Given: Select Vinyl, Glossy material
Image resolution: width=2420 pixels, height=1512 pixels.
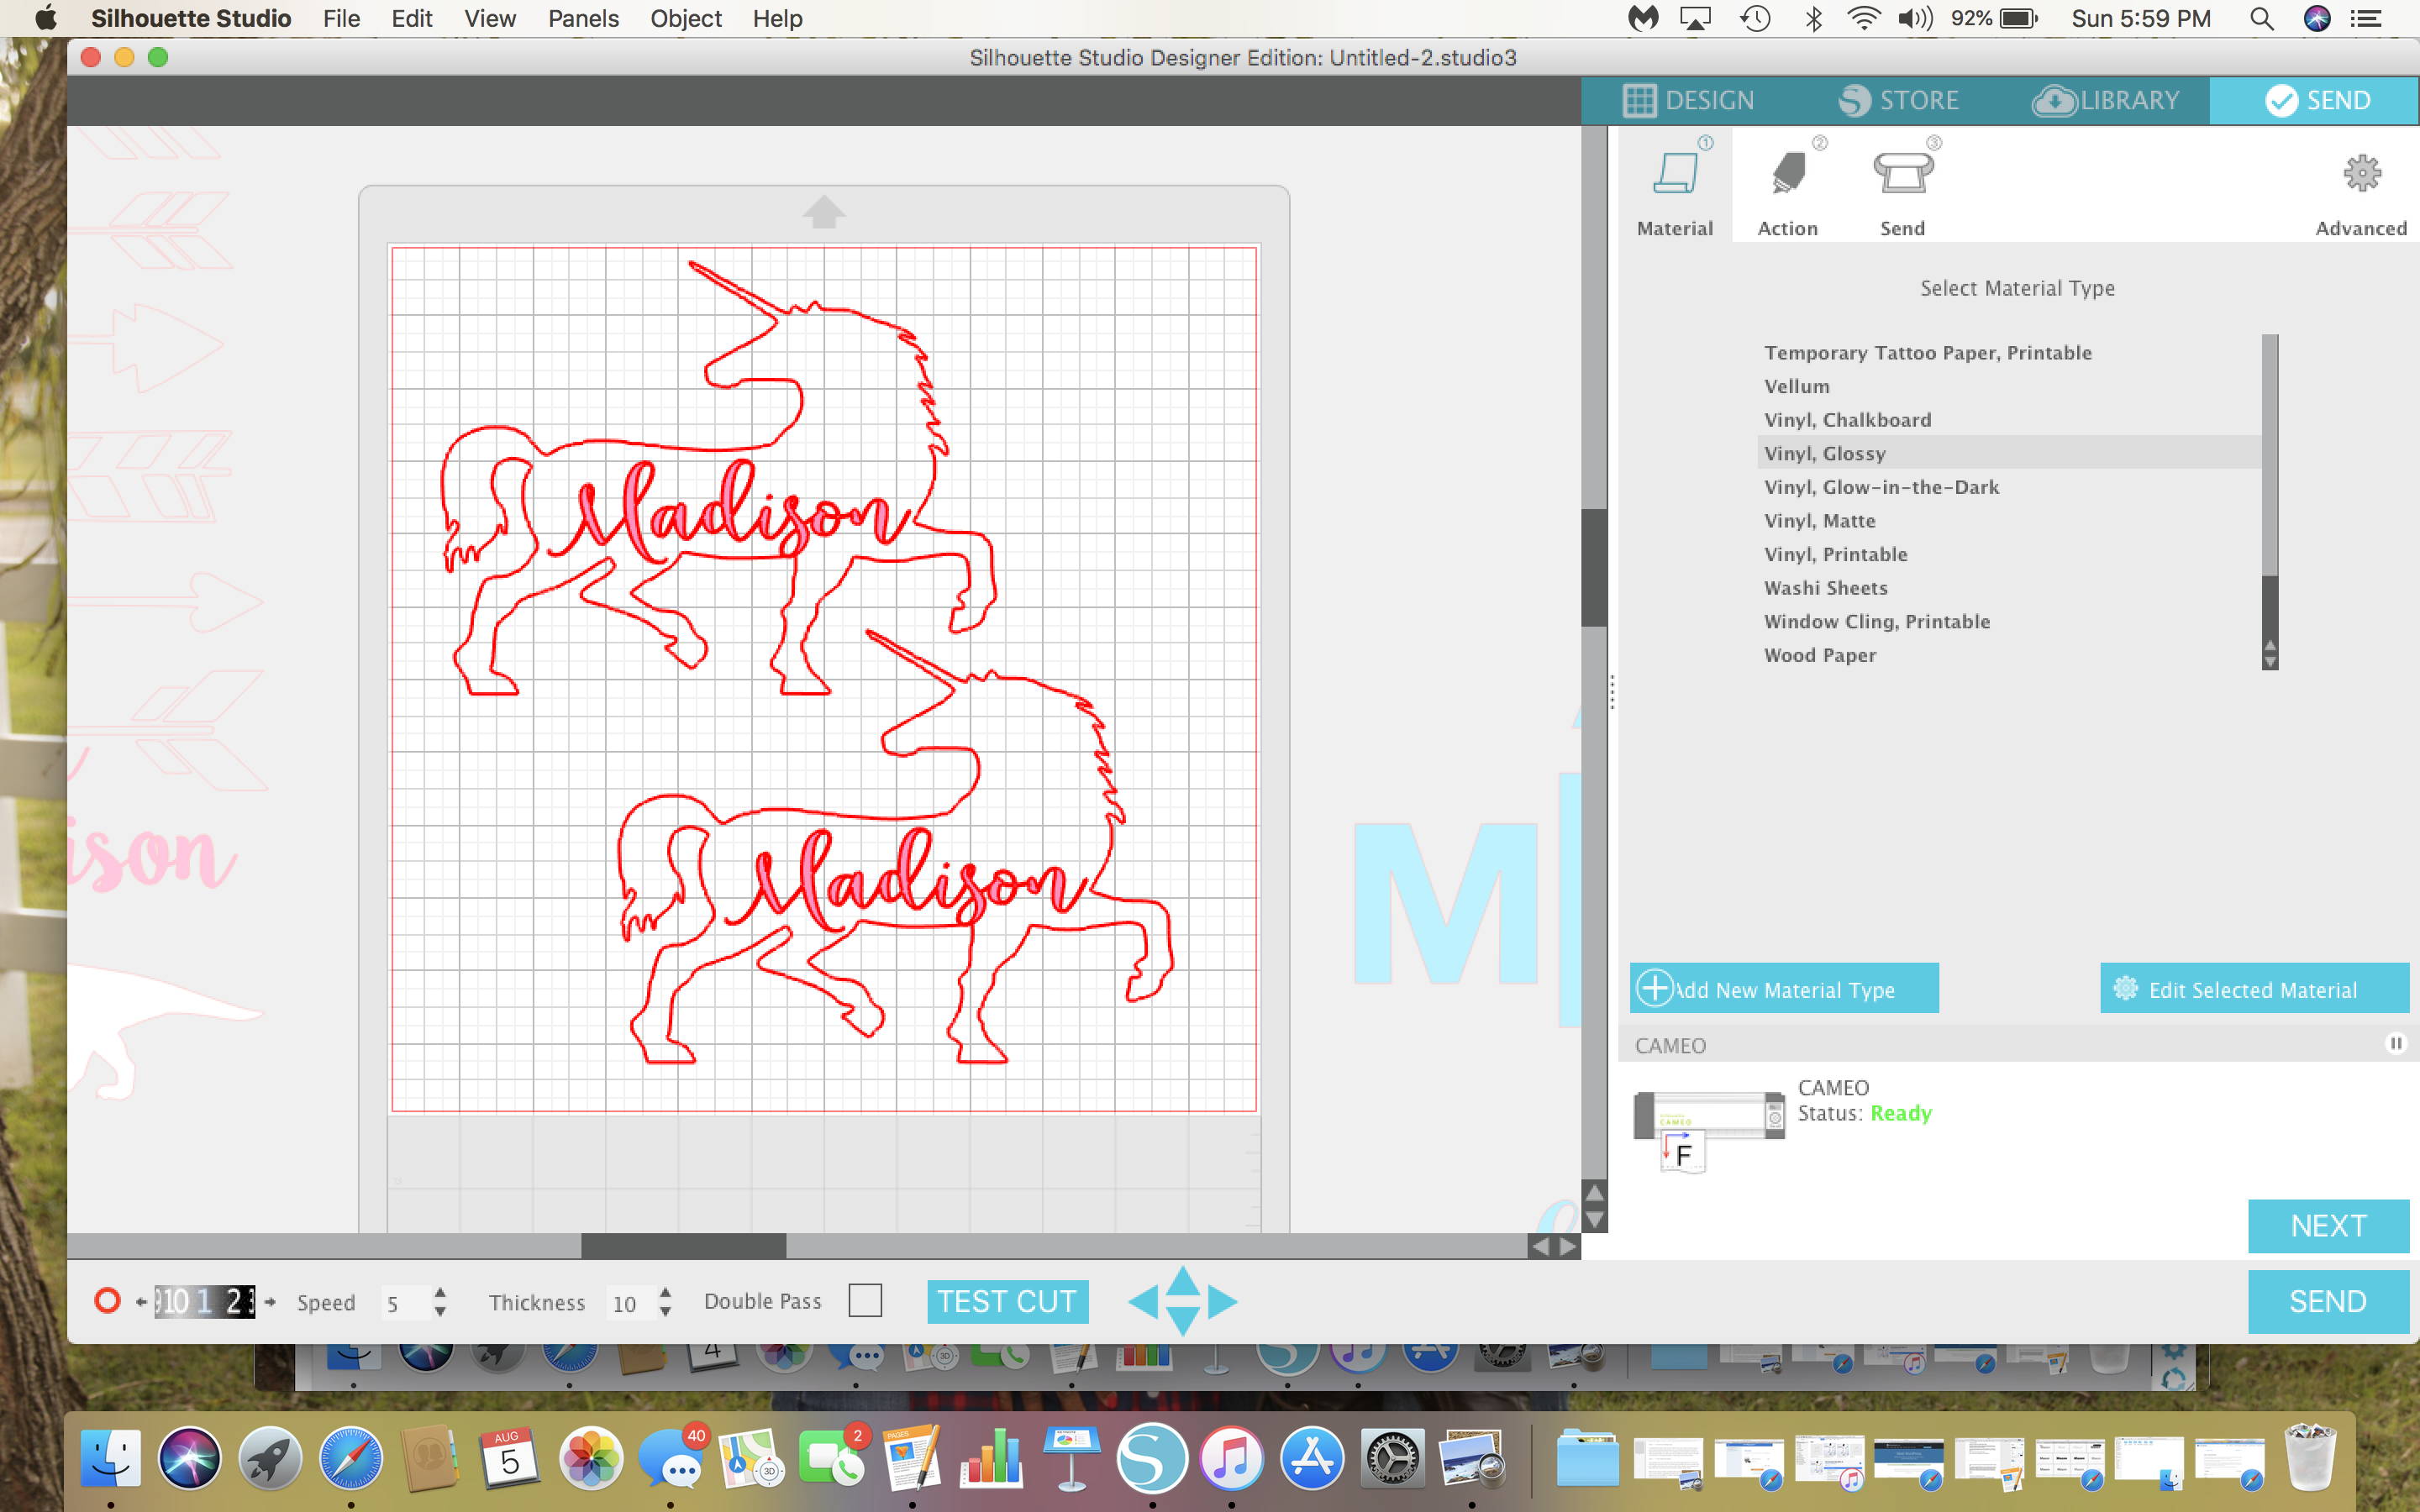Looking at the screenshot, I should [x=2008, y=453].
